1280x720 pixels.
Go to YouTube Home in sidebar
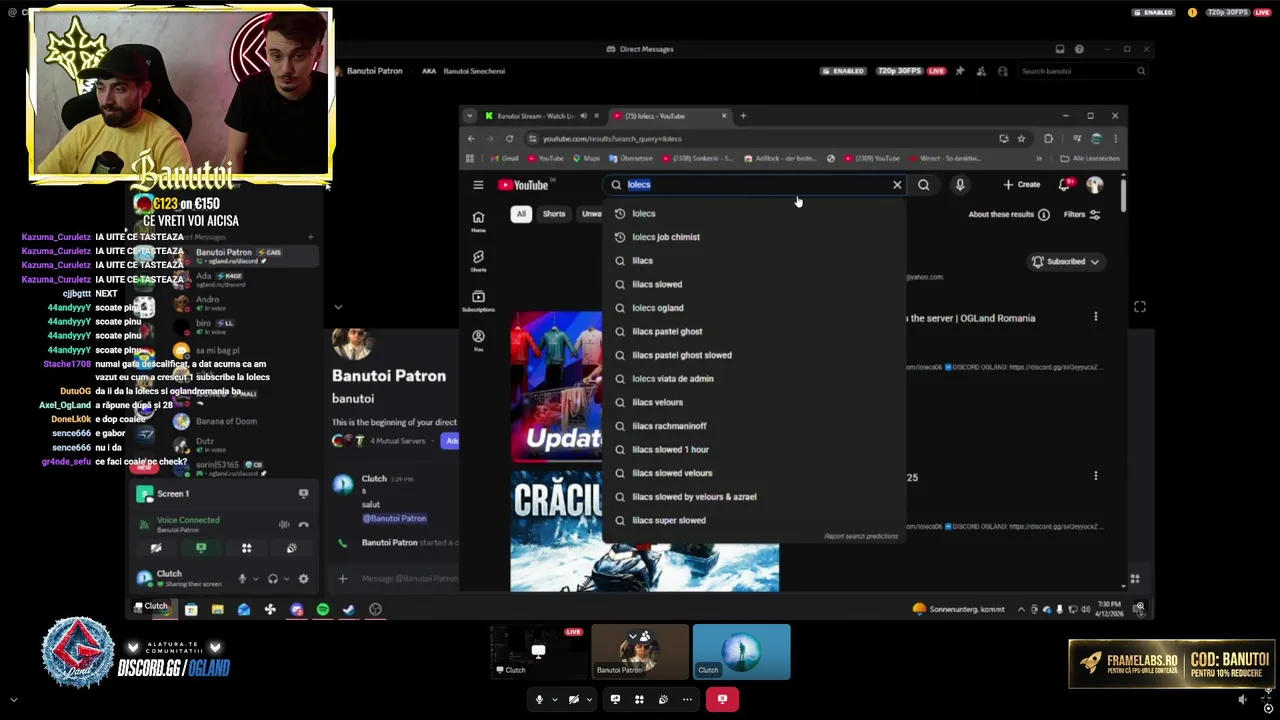coord(478,222)
